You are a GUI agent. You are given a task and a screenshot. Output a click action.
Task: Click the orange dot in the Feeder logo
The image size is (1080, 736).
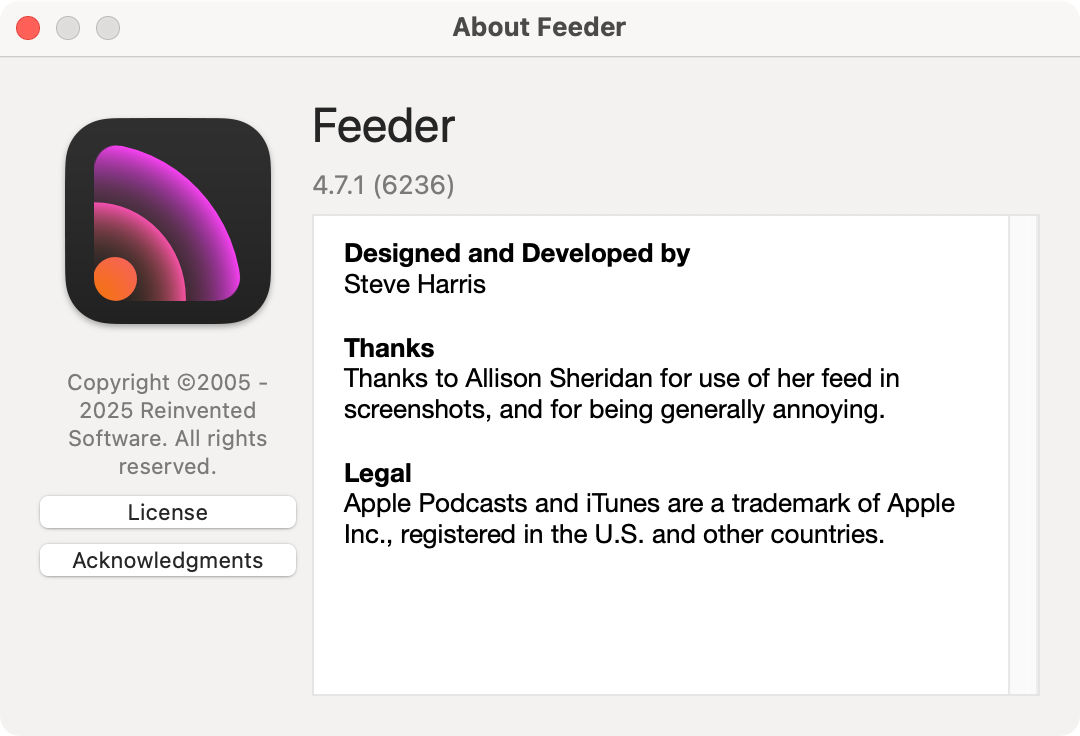coord(115,278)
